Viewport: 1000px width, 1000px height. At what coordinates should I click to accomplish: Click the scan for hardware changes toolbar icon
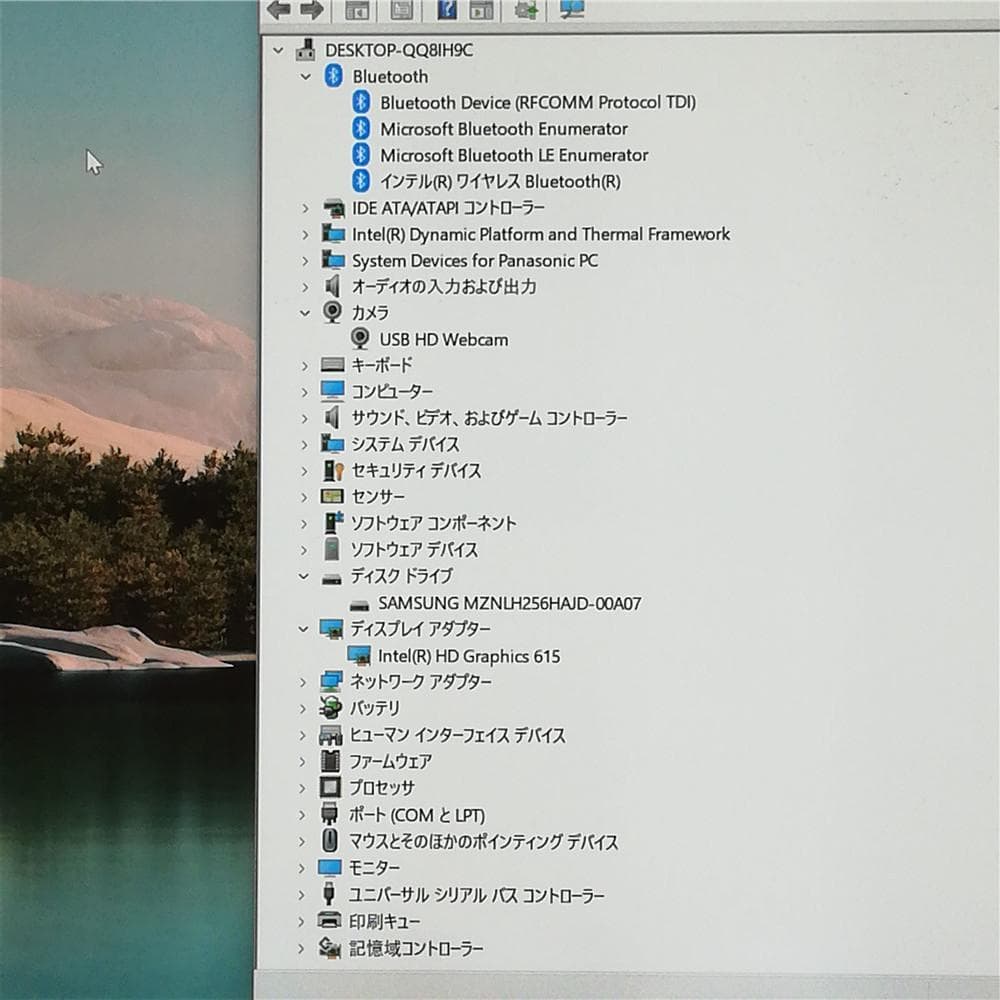(x=571, y=8)
